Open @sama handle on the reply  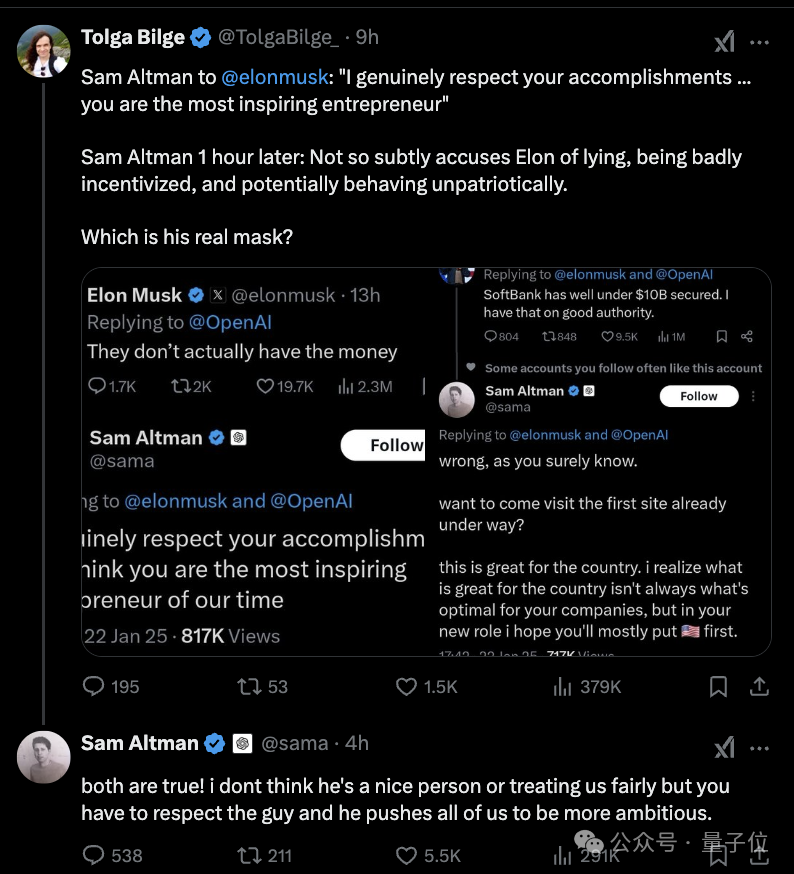294,743
